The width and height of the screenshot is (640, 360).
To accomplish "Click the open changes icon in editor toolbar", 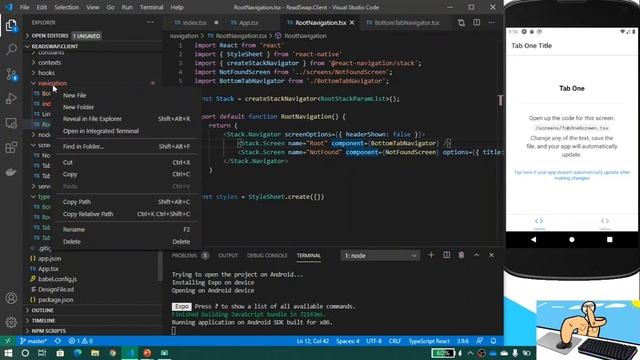I will point(461,23).
